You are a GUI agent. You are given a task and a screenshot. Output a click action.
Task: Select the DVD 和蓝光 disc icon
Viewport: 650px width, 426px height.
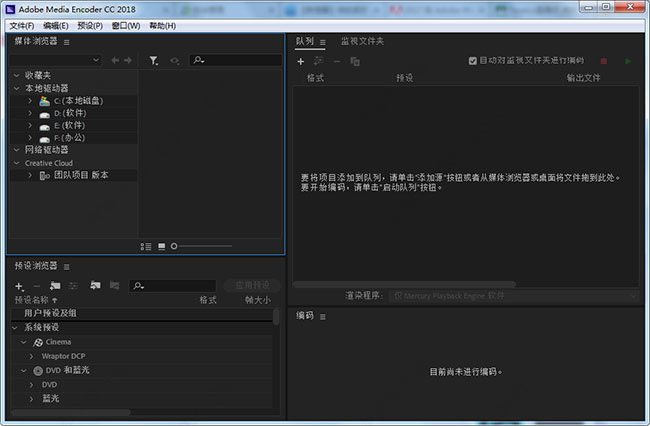pos(38,371)
